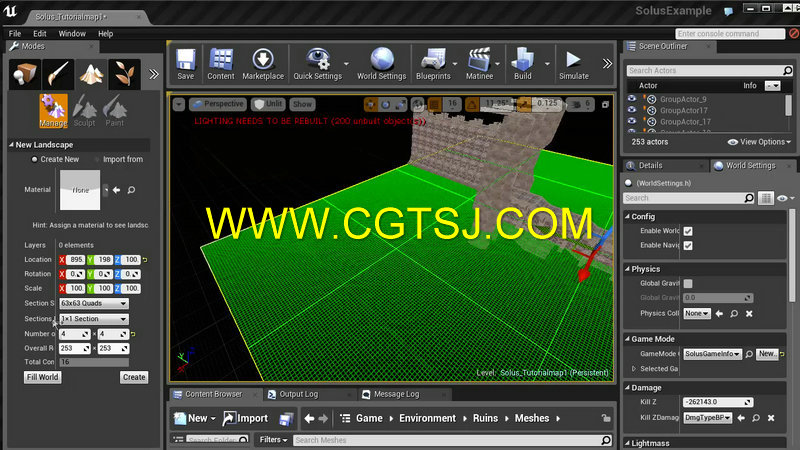The image size is (800, 450).
Task: Open Section Size 63x63 Quads dropdown
Action: tap(94, 303)
